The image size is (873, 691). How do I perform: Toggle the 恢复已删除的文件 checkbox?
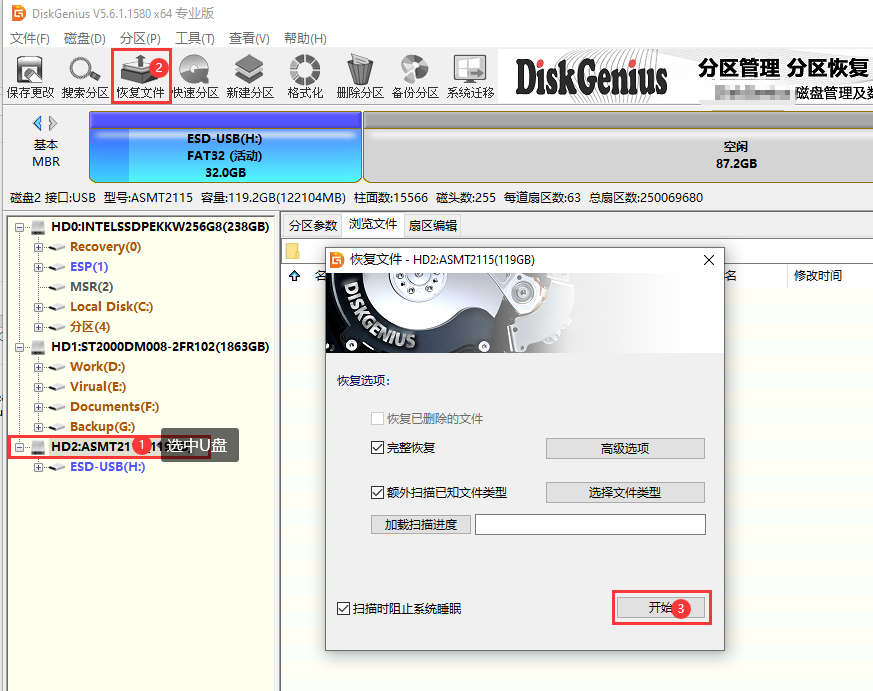pyautogui.click(x=377, y=419)
